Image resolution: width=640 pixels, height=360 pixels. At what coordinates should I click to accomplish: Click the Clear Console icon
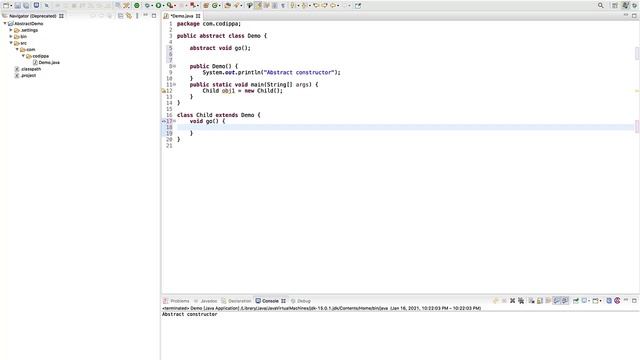[531, 300]
